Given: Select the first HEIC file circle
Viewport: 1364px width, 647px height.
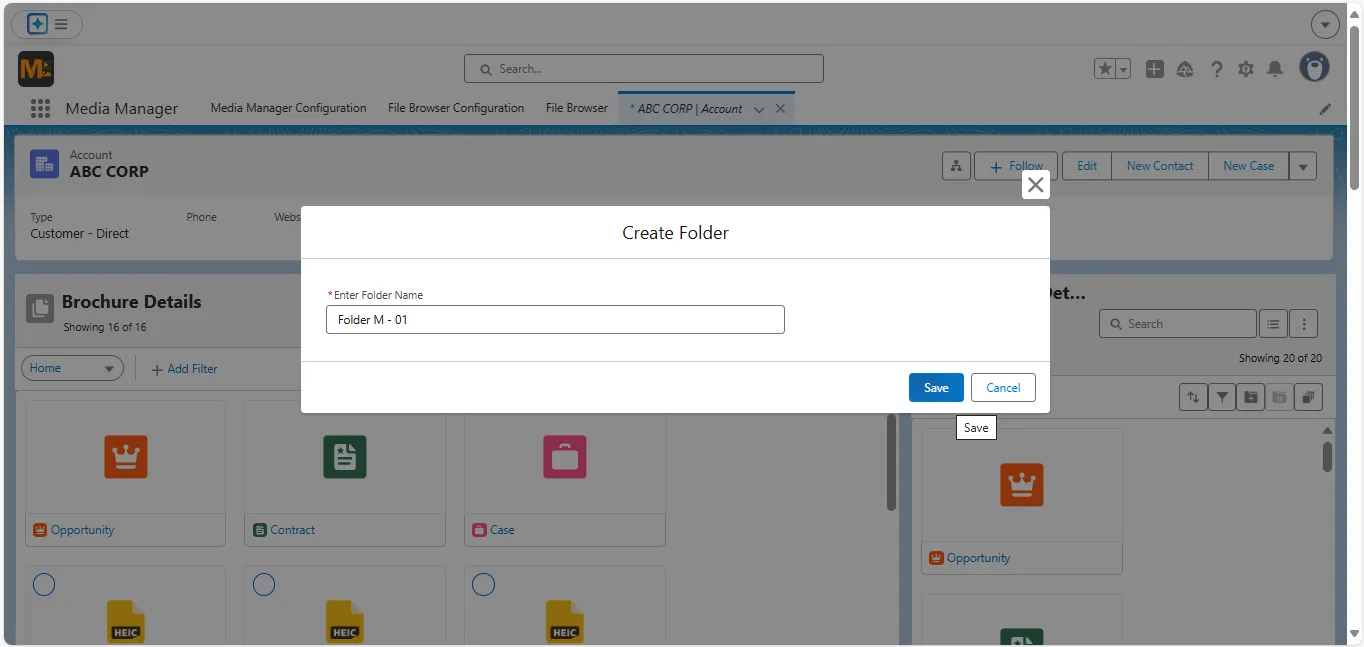Looking at the screenshot, I should tap(44, 584).
